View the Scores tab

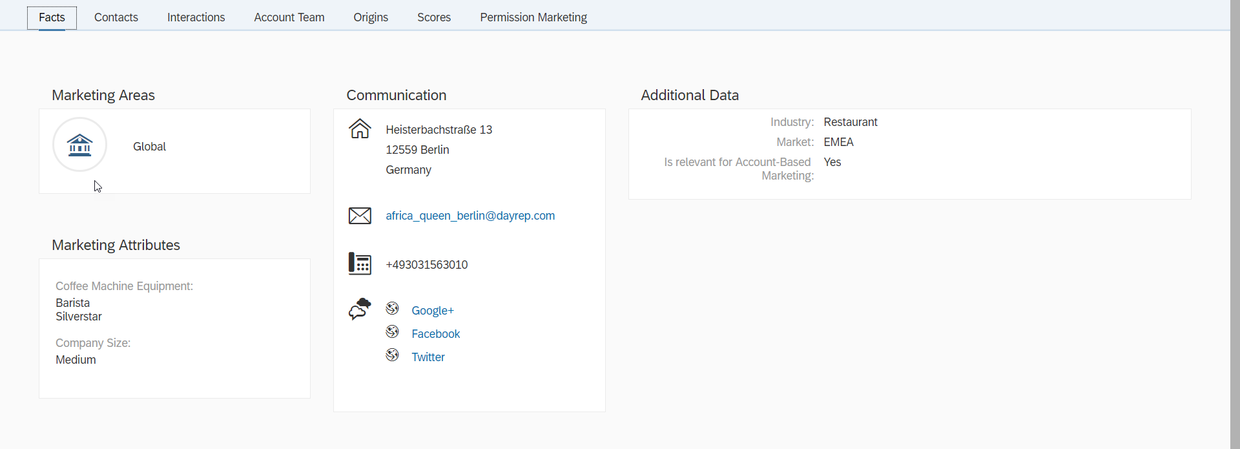click(434, 17)
